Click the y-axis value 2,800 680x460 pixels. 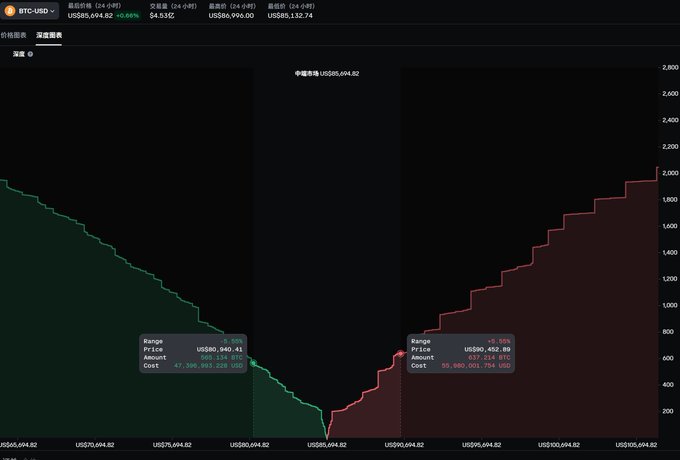click(670, 68)
